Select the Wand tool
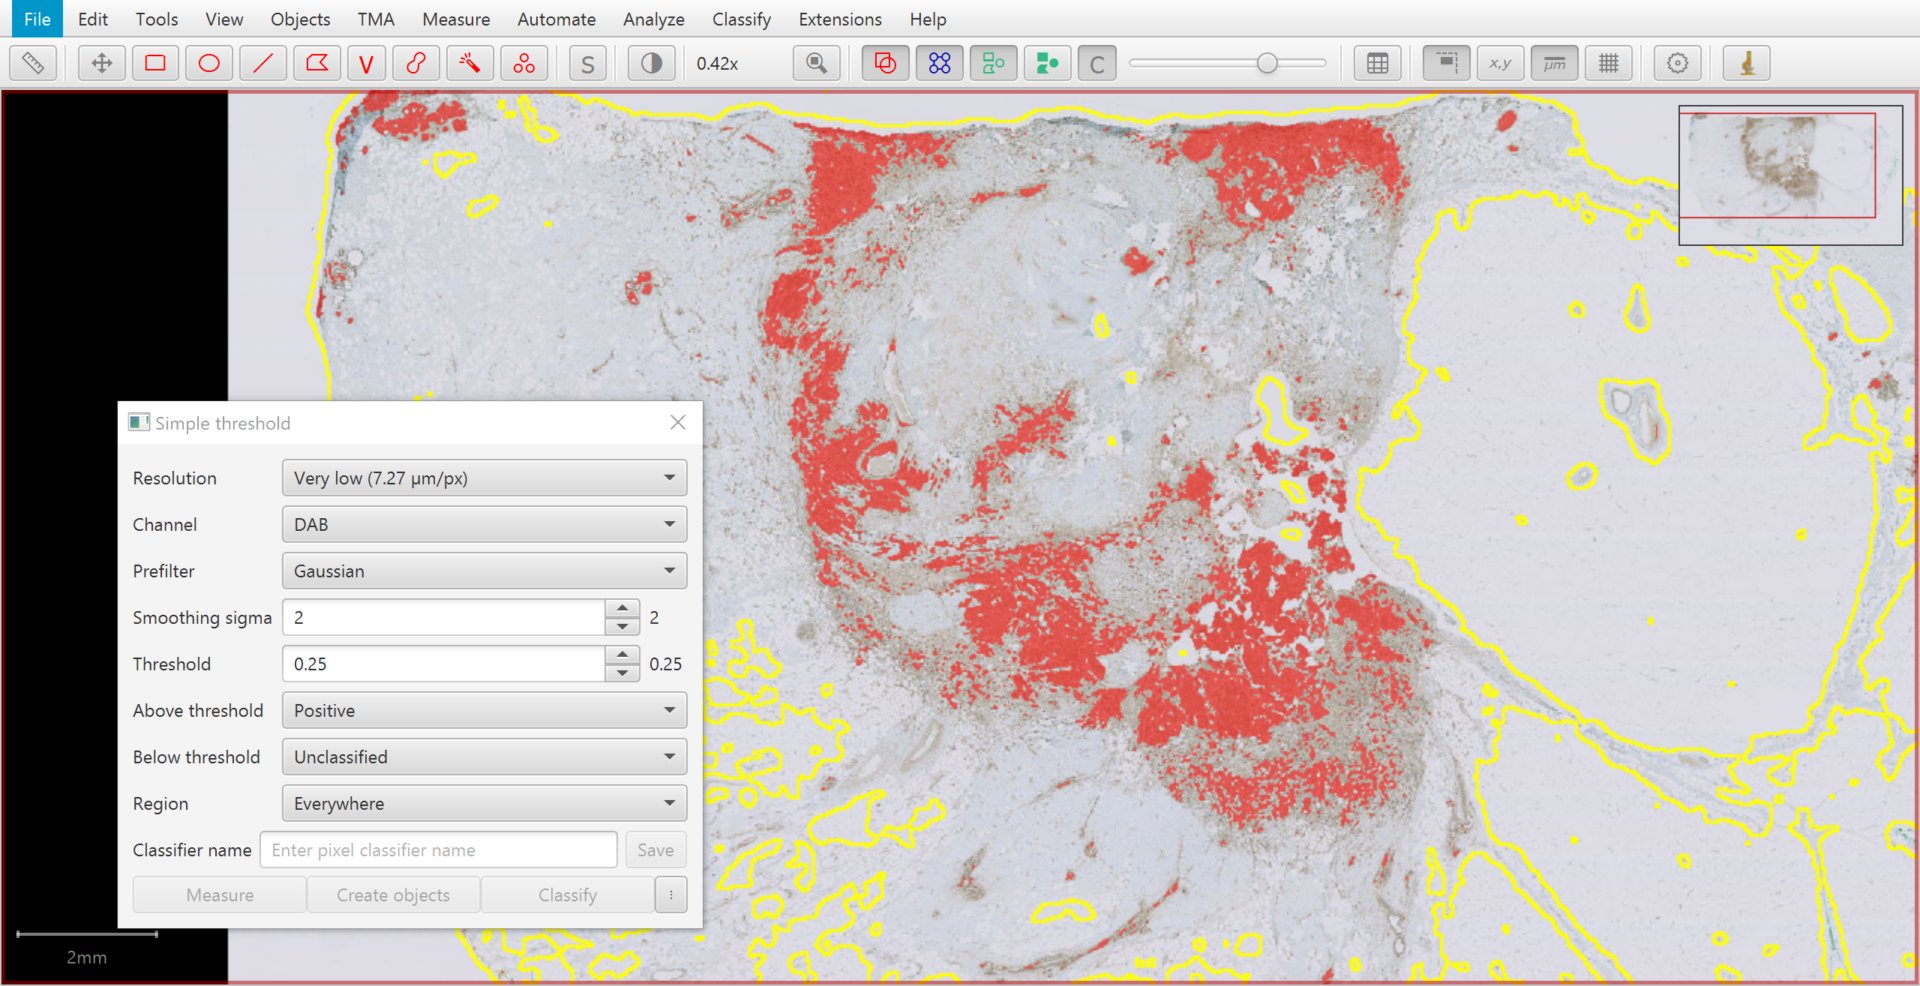Screen dimensions: 1920x986 (x=469, y=63)
